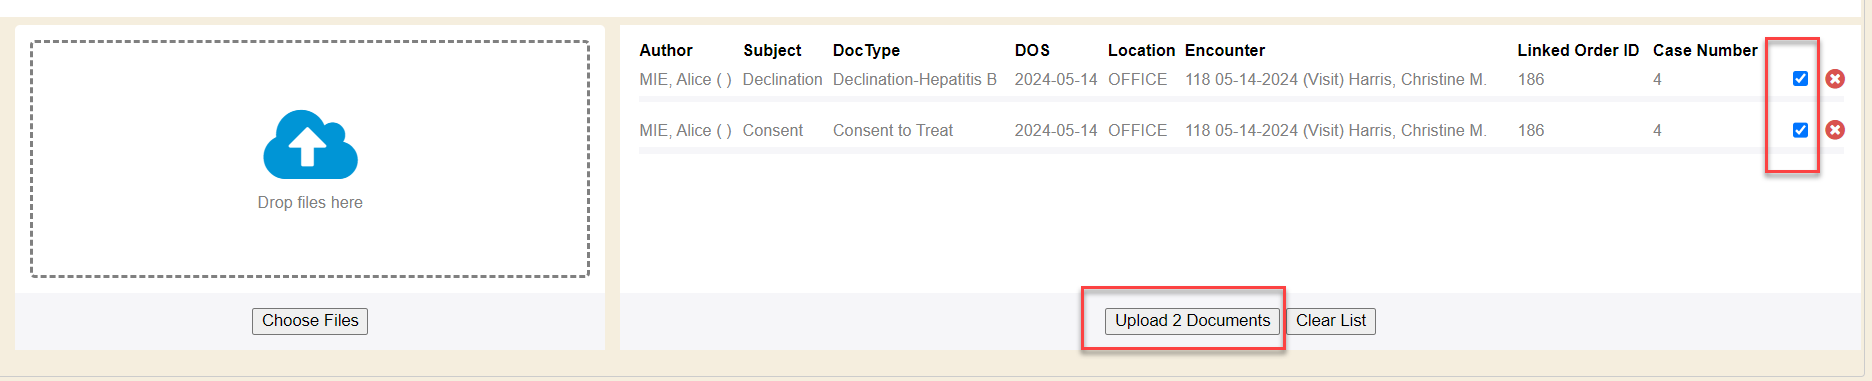Select the DocType column header
Image resolution: width=1872 pixels, height=381 pixels.
(866, 50)
